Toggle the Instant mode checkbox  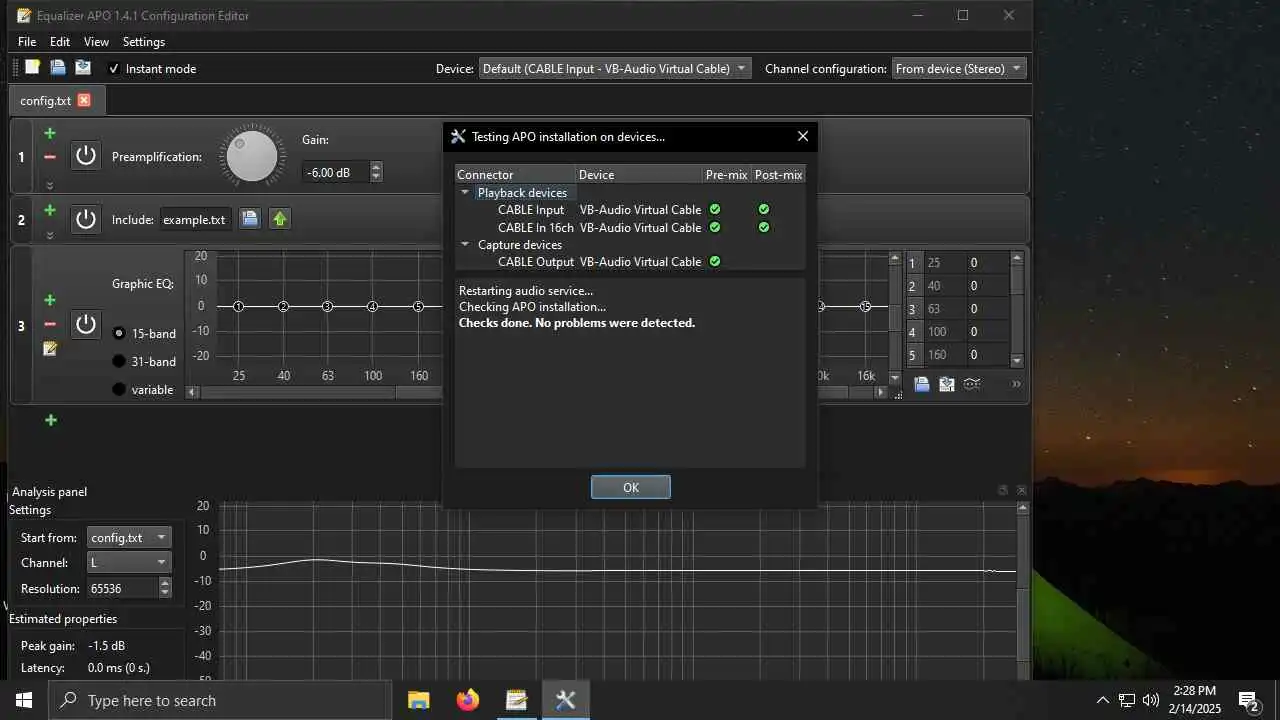[114, 69]
